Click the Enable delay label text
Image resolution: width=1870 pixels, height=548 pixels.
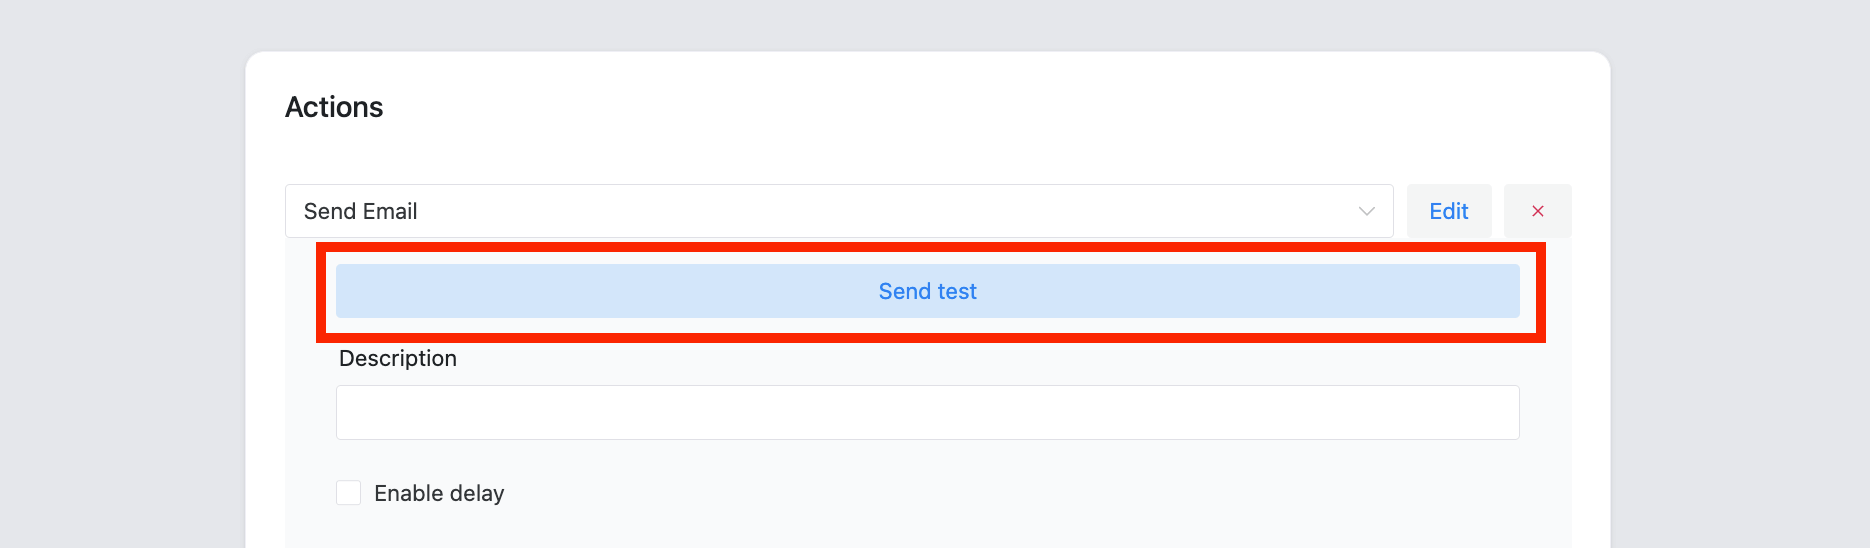(x=439, y=493)
